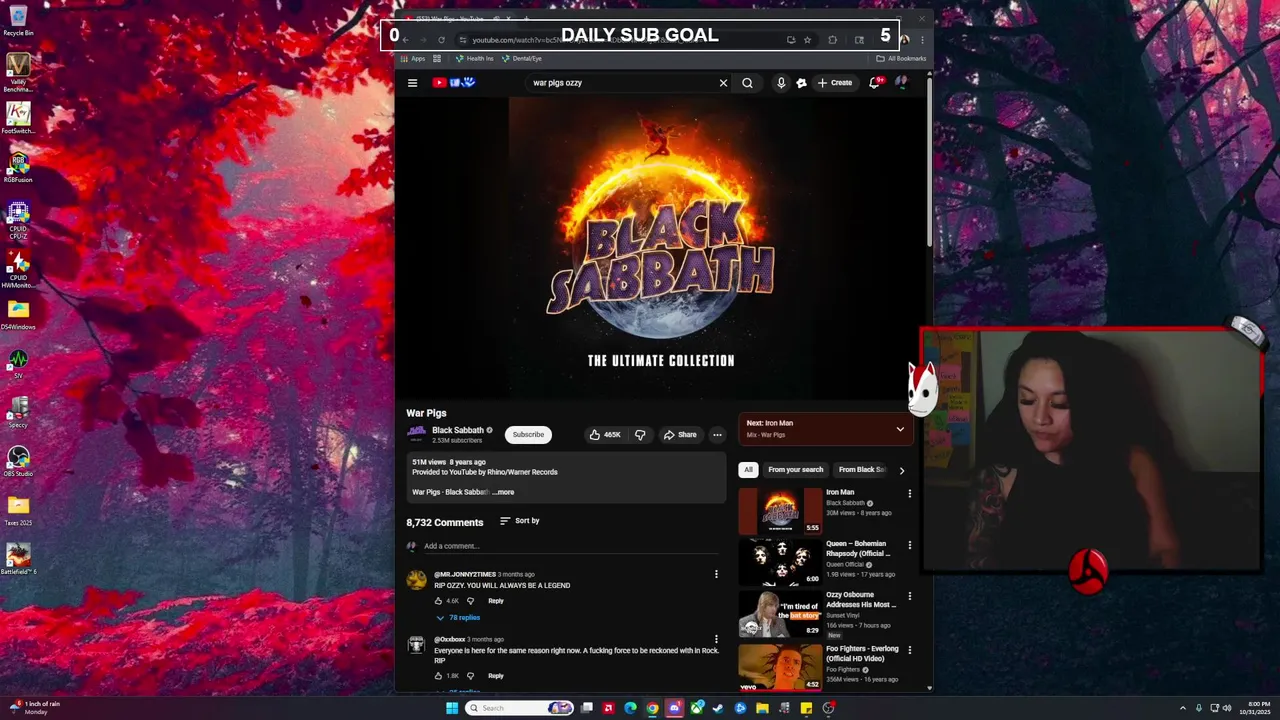Open Speccy desktop shortcut
Image resolution: width=1280 pixels, height=720 pixels.
click(18, 412)
